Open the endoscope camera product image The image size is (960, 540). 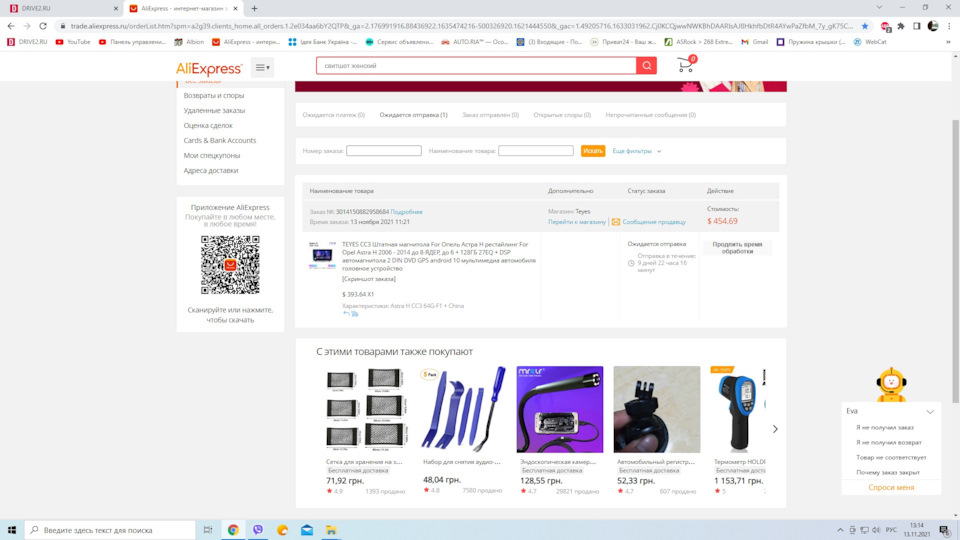click(x=560, y=409)
